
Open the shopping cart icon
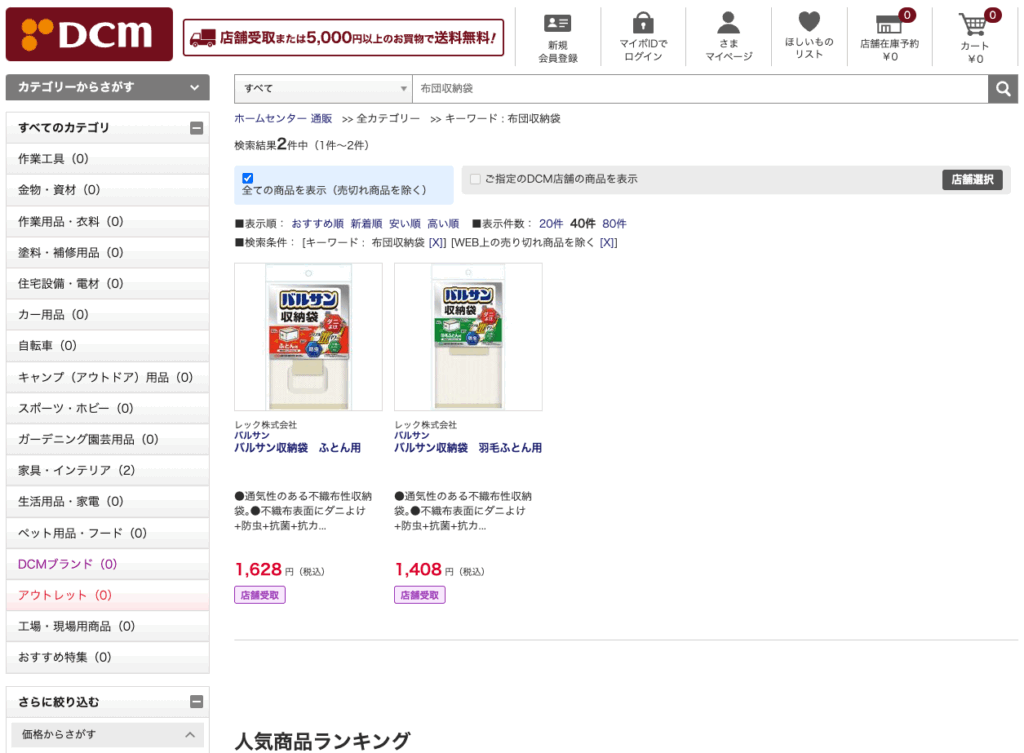coord(973,23)
